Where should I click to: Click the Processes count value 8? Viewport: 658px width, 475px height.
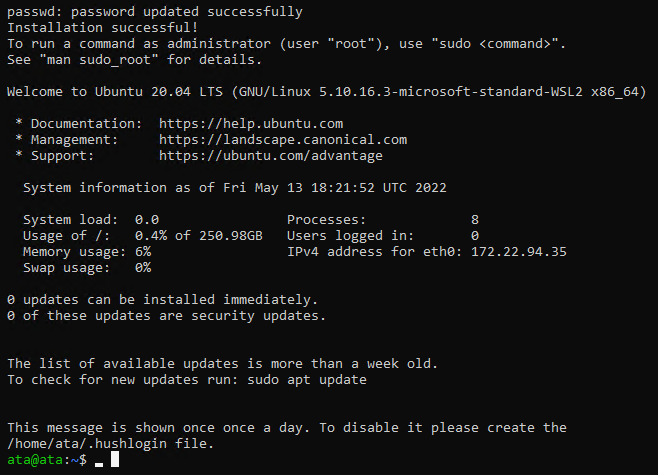(x=475, y=220)
